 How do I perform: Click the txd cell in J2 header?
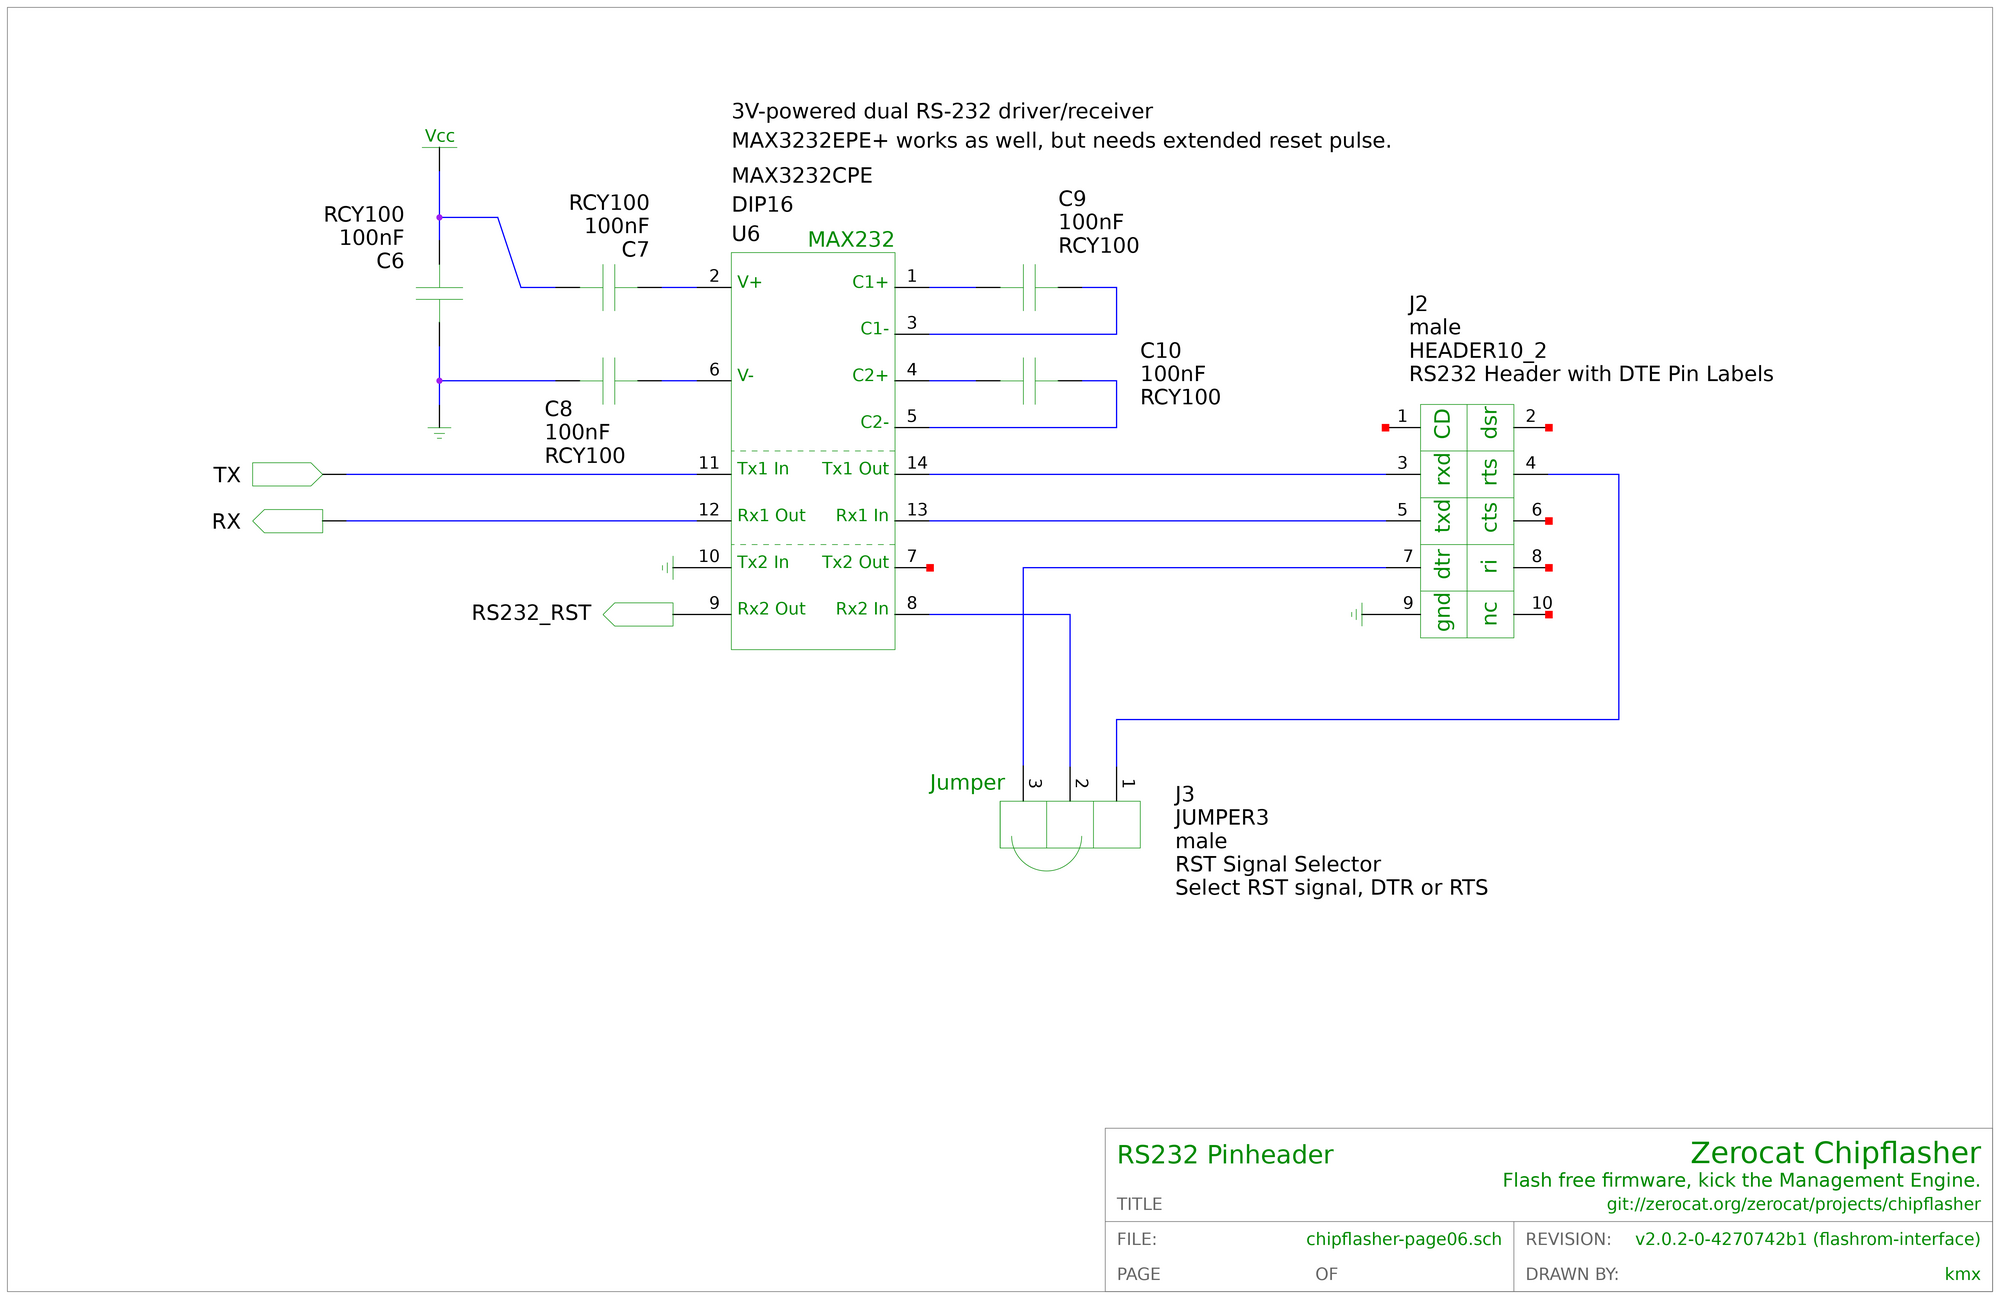coord(1443,521)
